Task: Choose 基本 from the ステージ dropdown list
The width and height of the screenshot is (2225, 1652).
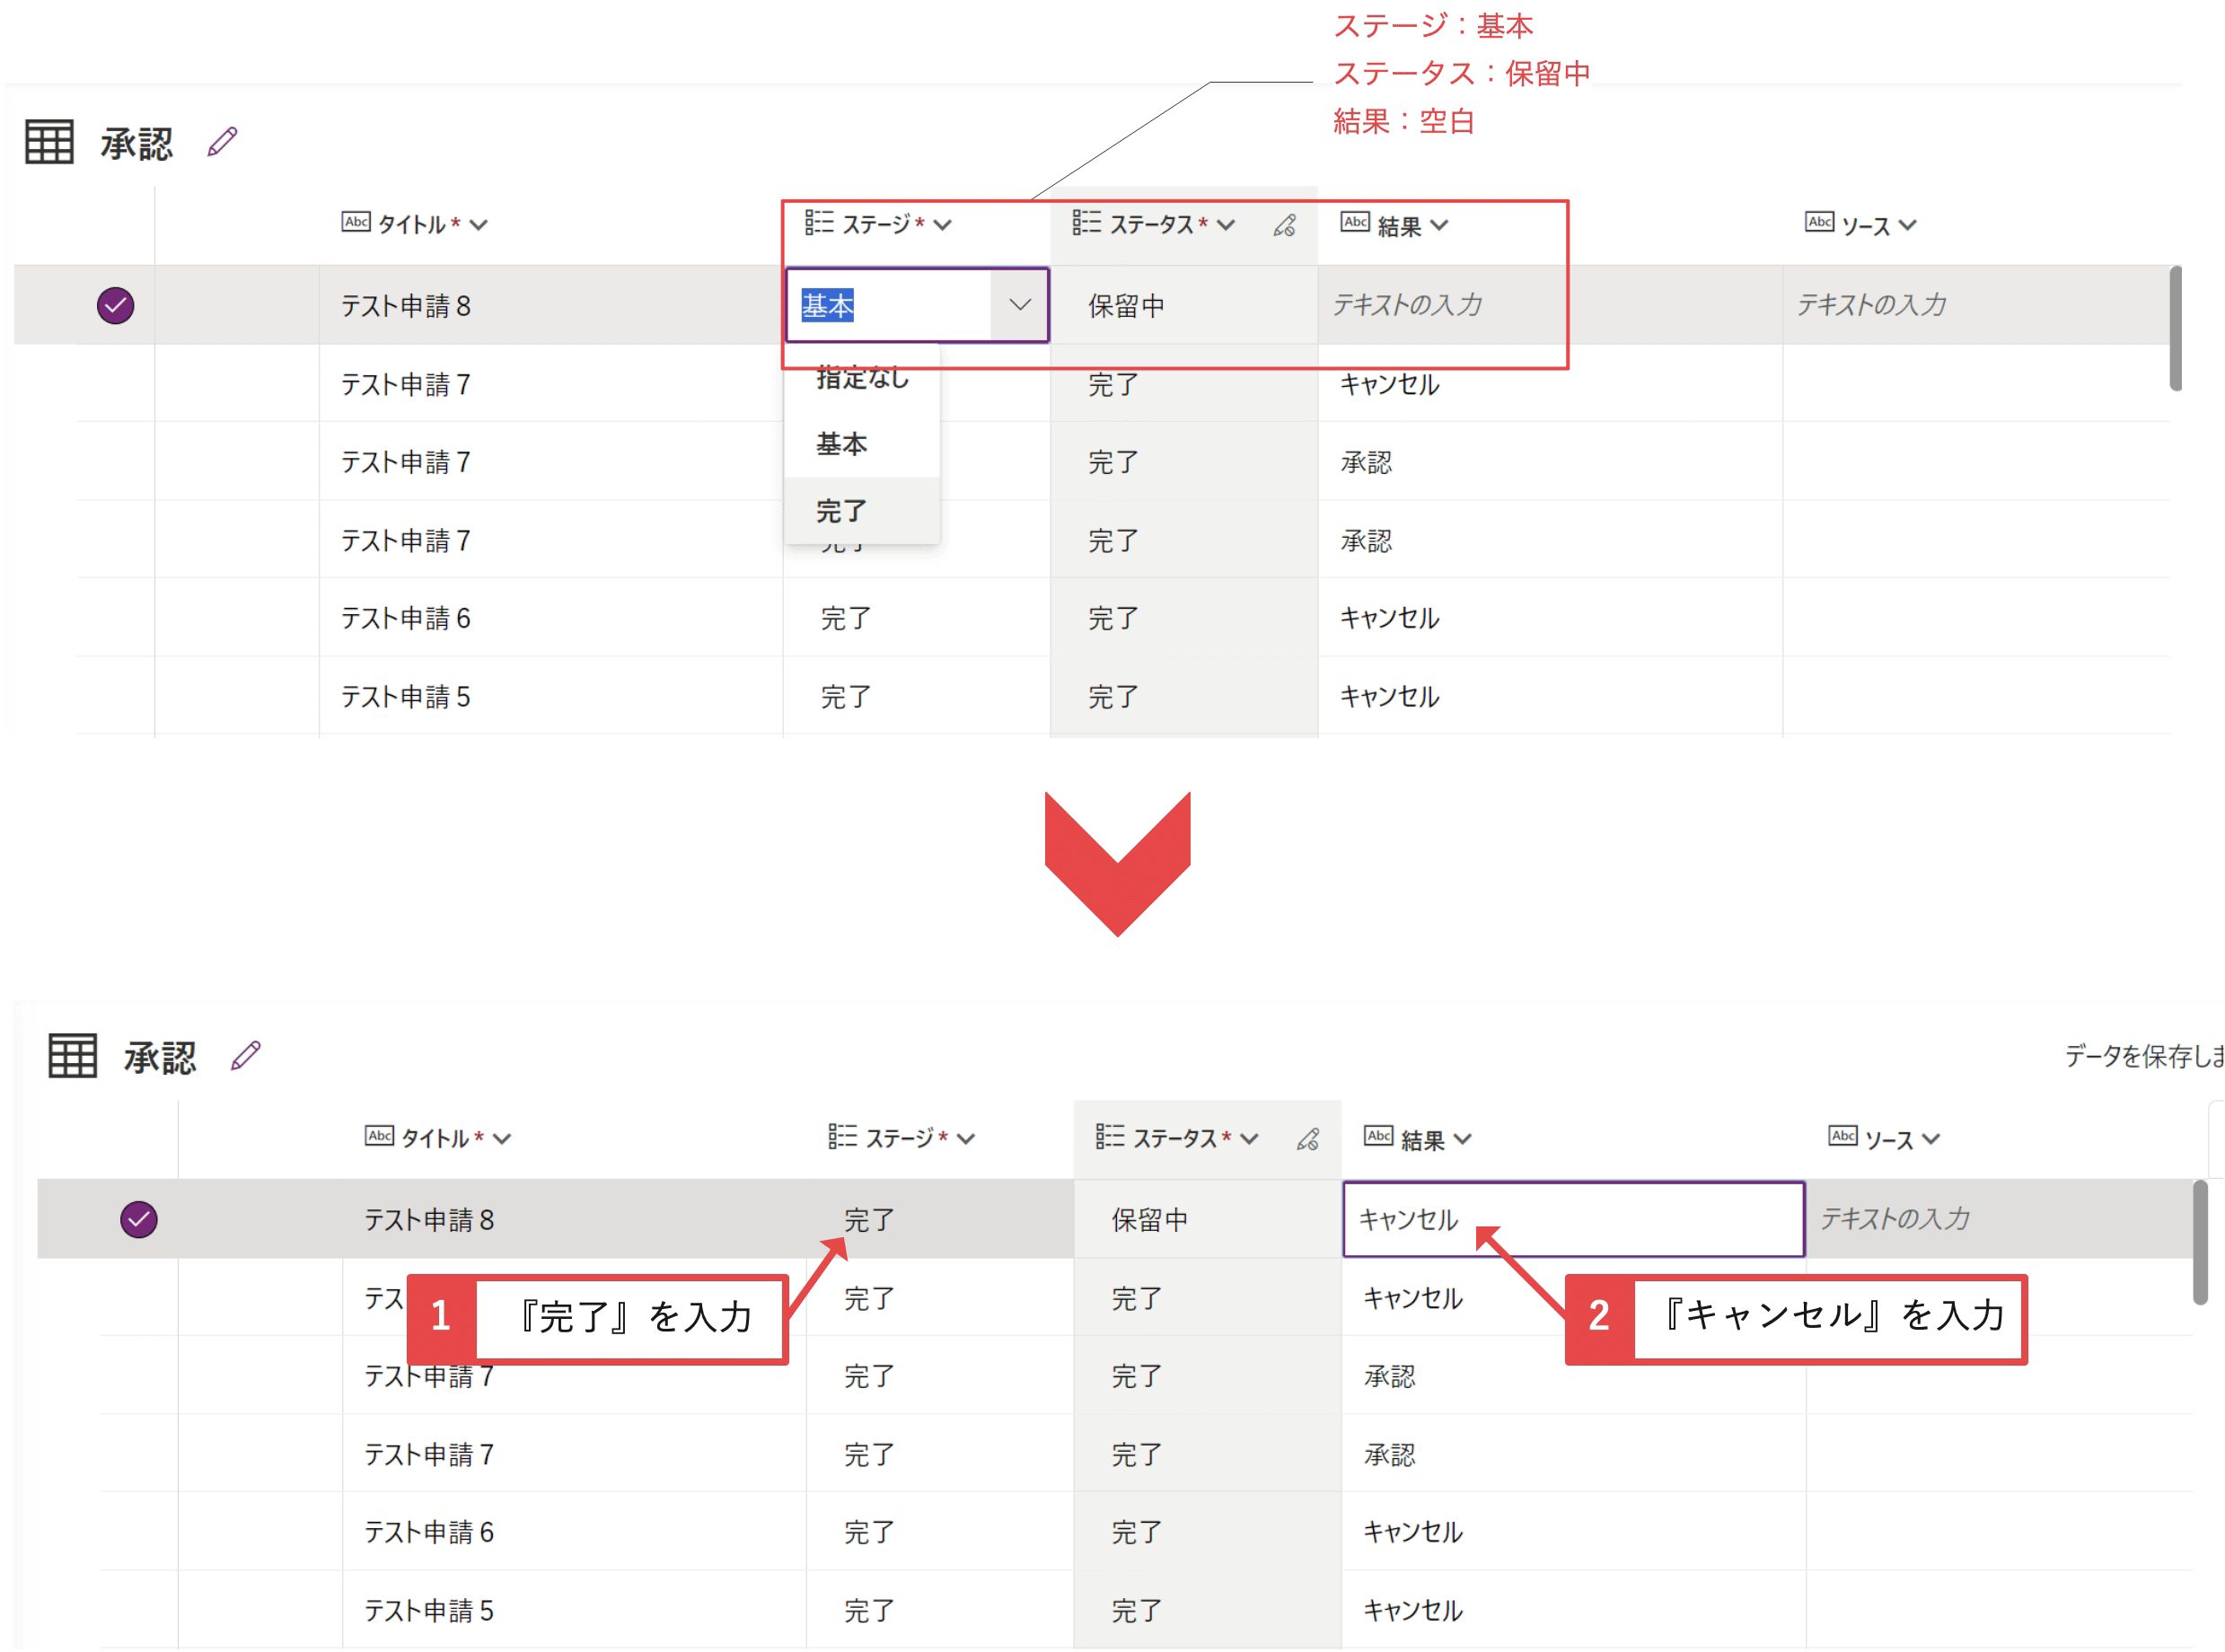Action: point(841,444)
